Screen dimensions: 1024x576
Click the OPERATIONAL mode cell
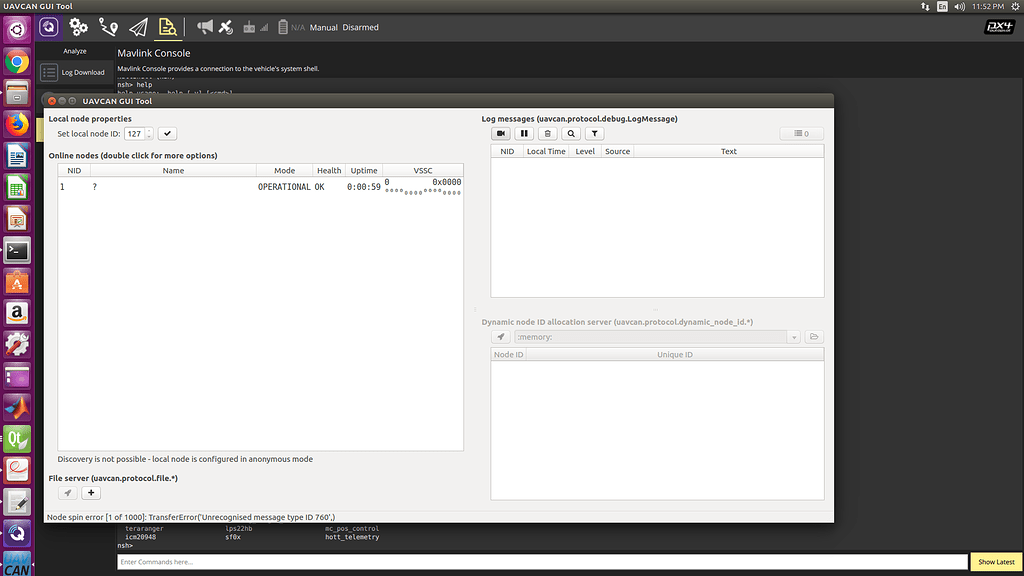pos(284,187)
